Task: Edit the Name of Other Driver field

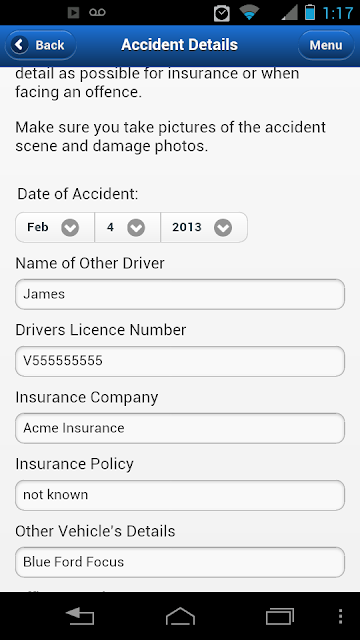Action: point(180,294)
